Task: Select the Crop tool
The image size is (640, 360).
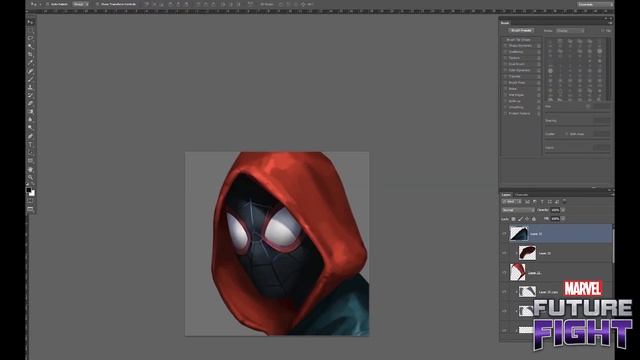Action: click(31, 54)
